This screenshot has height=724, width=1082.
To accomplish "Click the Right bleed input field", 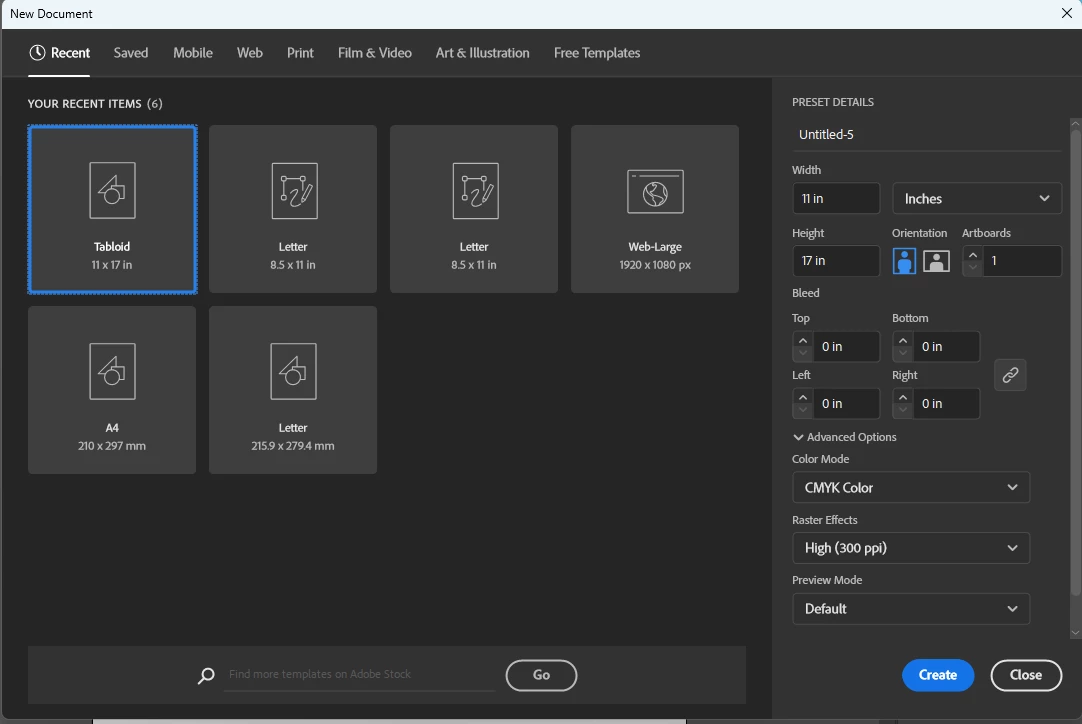I will 946,404.
